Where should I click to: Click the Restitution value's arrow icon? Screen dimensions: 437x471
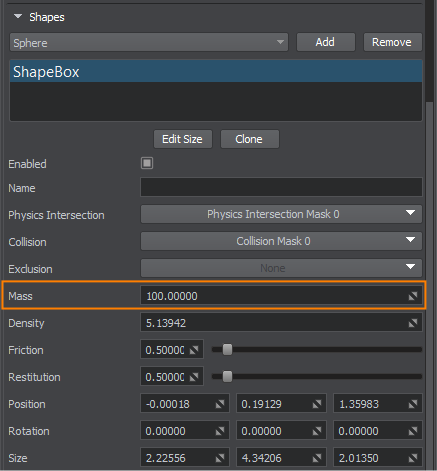point(194,377)
